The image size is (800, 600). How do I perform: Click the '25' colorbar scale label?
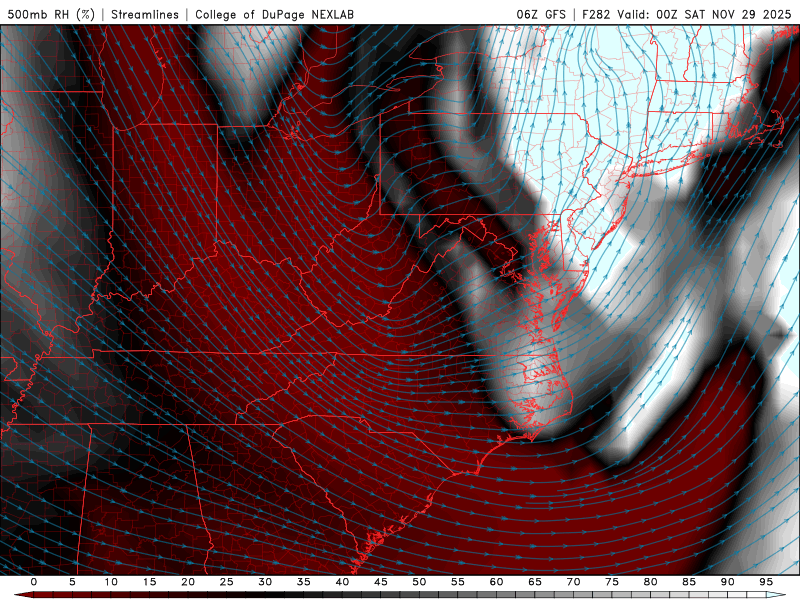227,582
